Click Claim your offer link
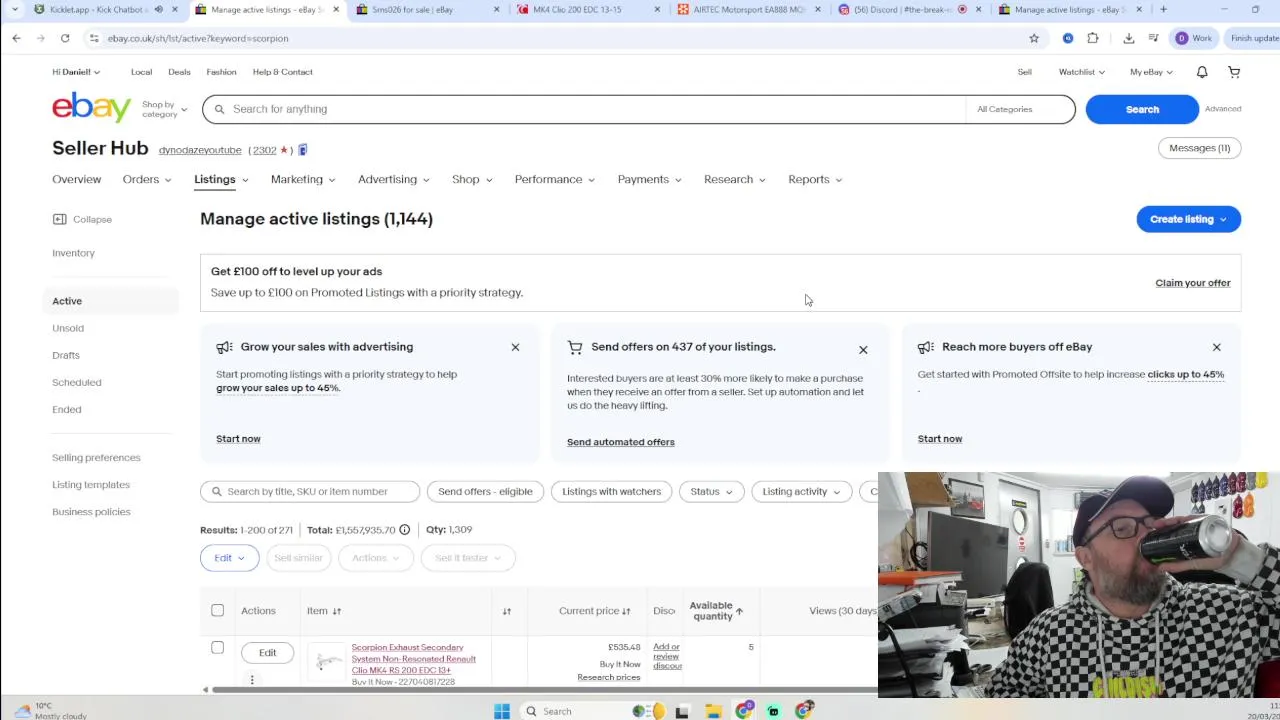The height and width of the screenshot is (720, 1280). (1193, 283)
